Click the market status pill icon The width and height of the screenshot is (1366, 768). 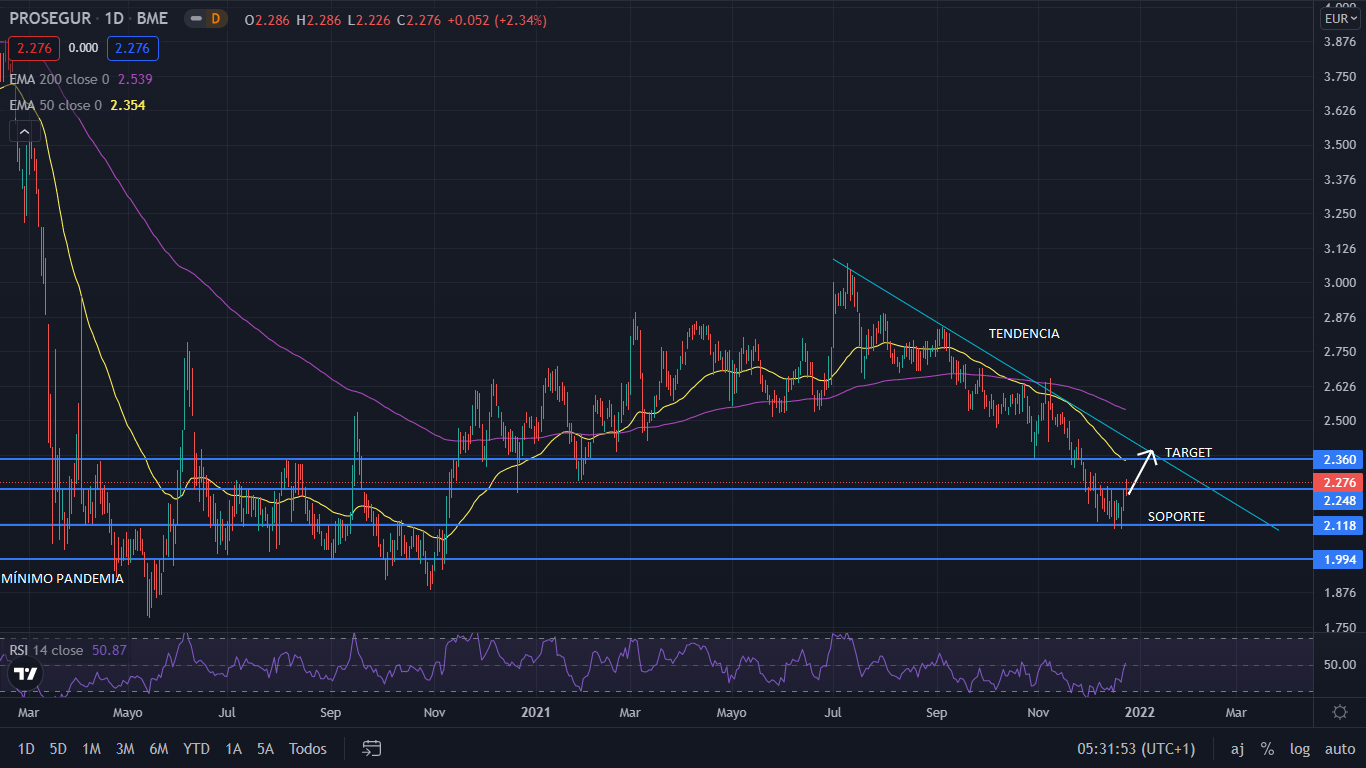click(x=194, y=19)
